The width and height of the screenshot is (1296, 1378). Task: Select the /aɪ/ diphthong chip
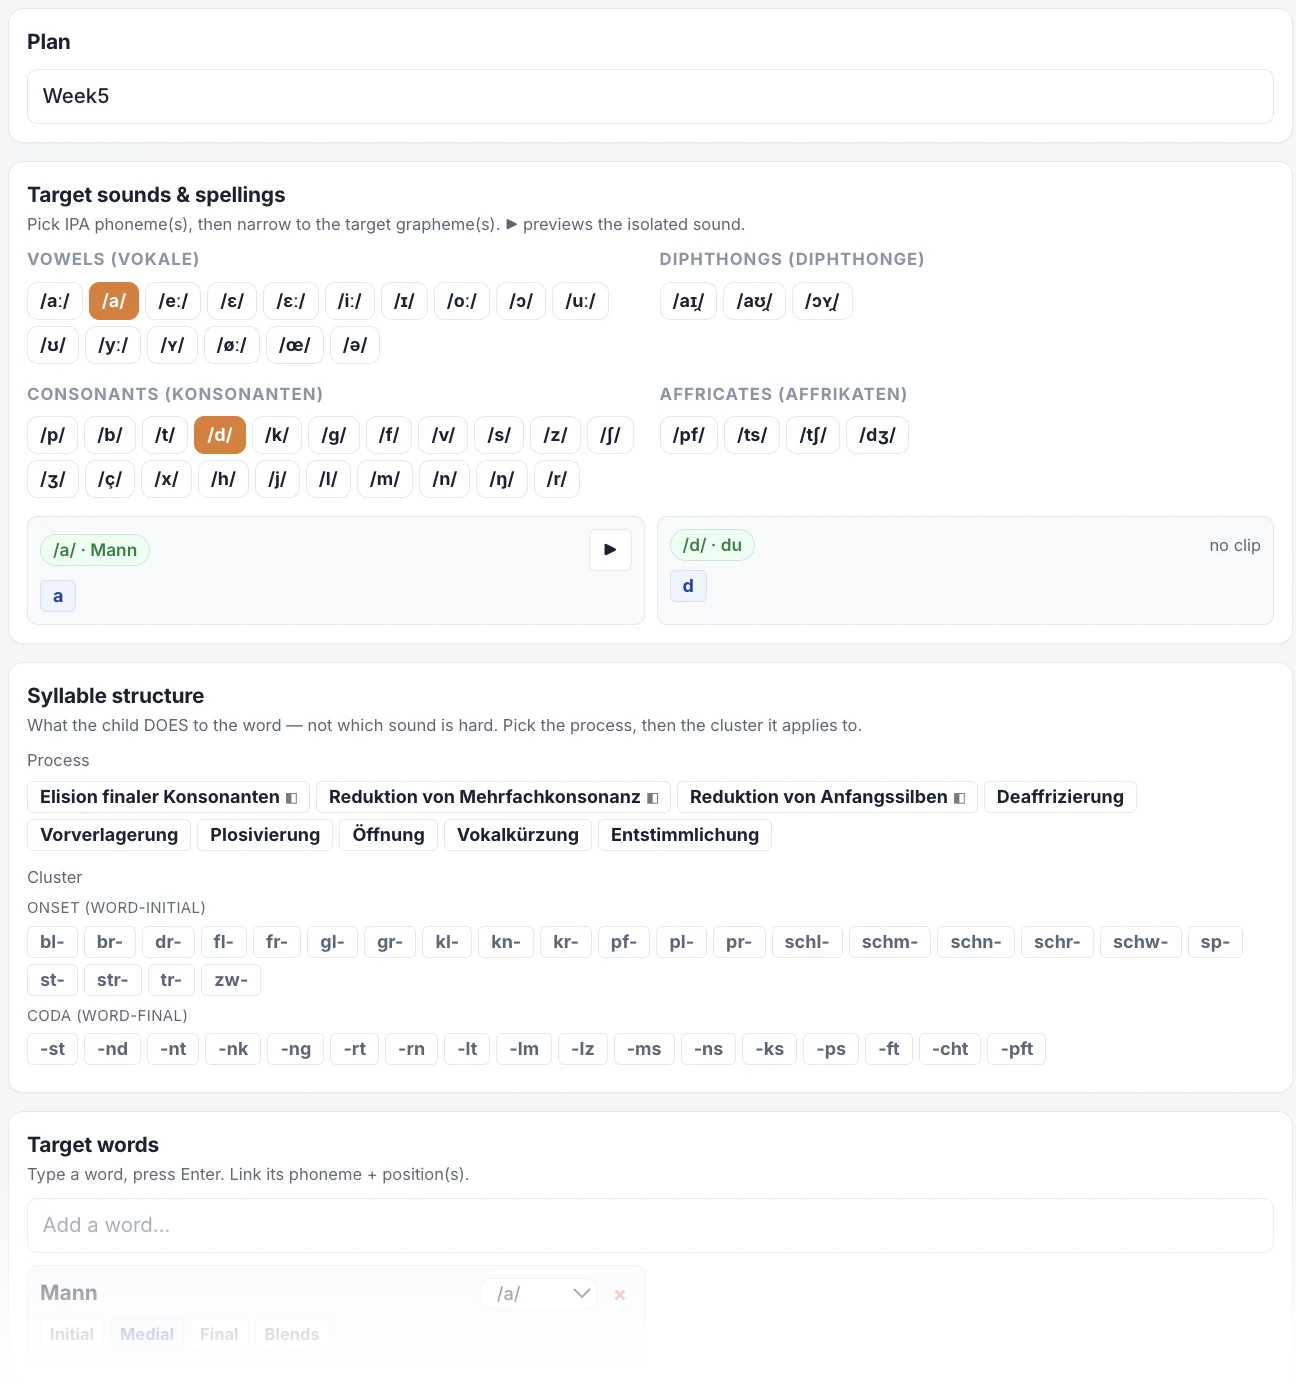tap(688, 301)
